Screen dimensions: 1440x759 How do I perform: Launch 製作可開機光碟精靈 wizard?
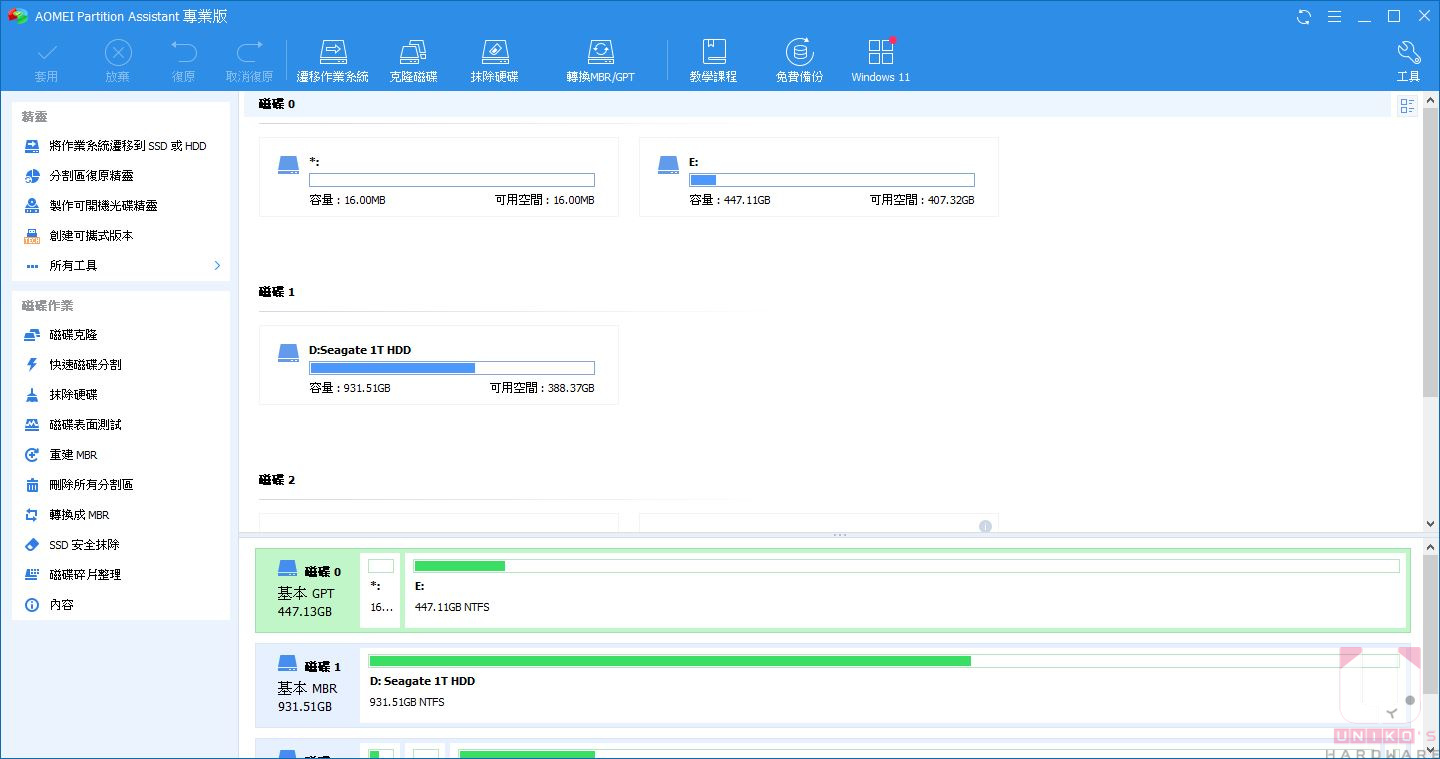[x=121, y=206]
